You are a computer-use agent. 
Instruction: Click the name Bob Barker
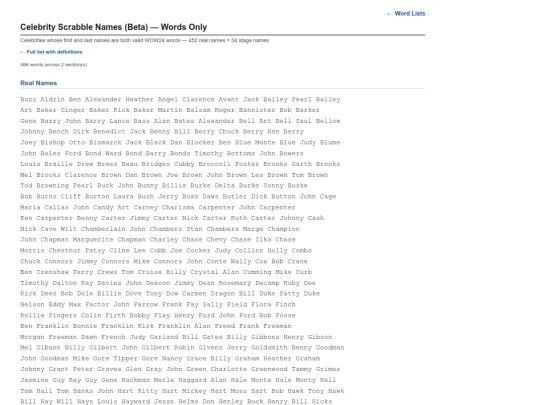click(x=299, y=110)
